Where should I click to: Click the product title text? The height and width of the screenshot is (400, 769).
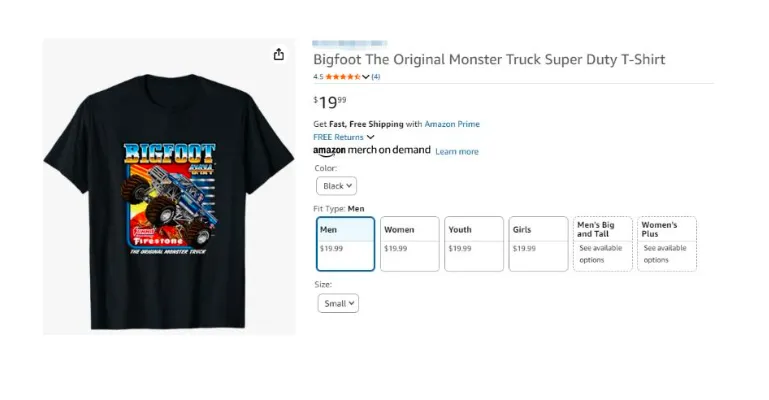click(489, 59)
